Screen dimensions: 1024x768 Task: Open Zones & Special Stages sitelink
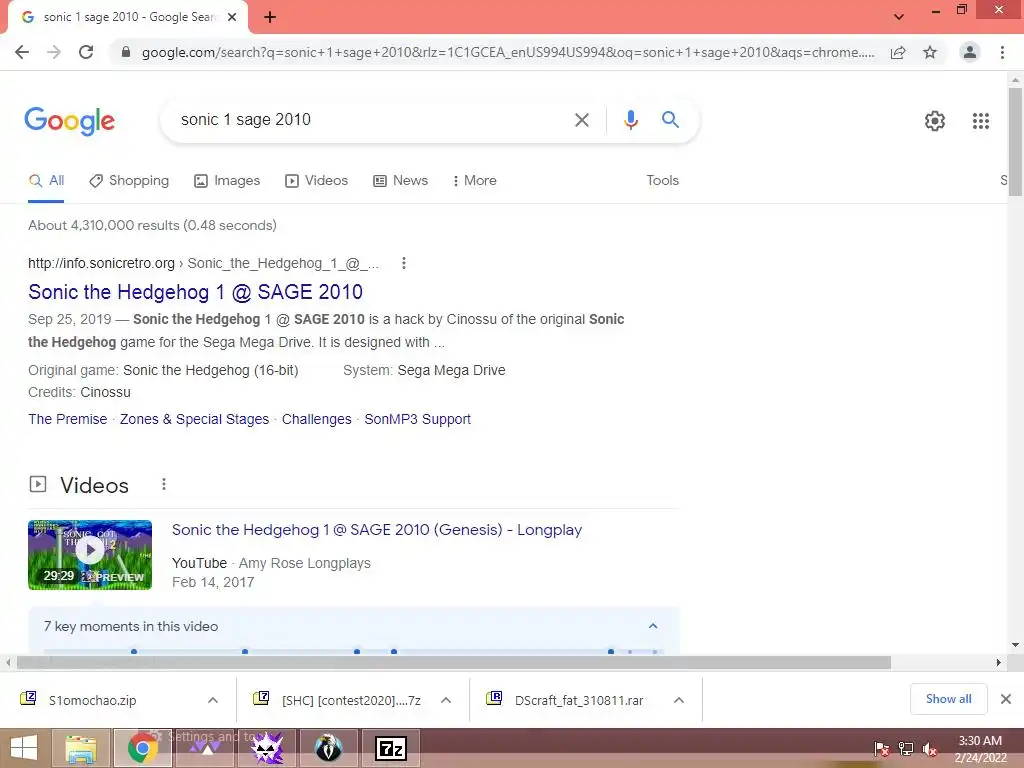point(194,419)
